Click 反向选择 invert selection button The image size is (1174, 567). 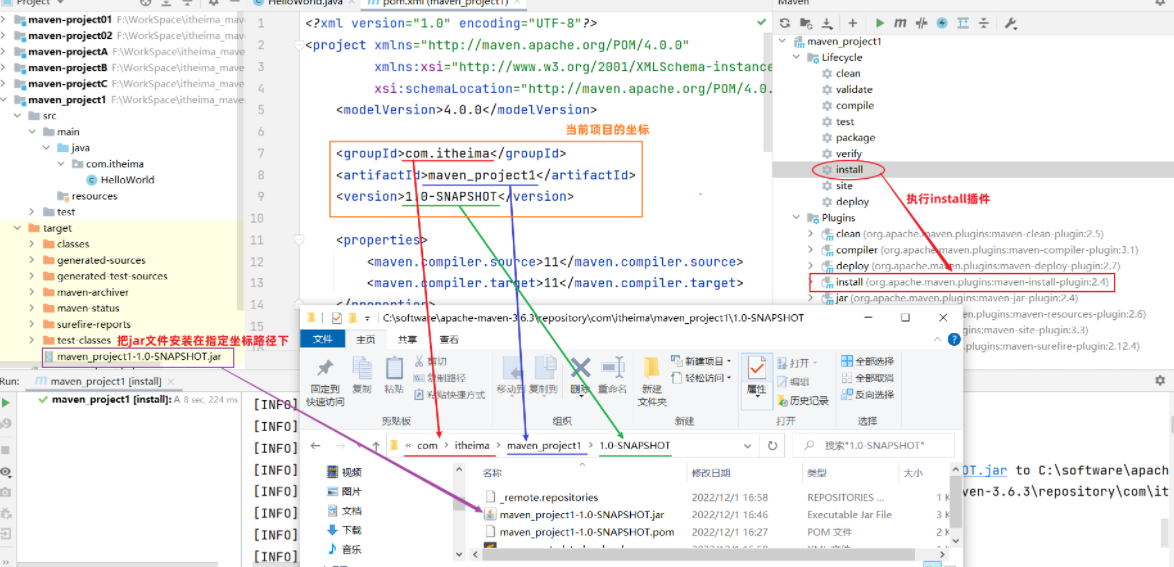(868, 395)
